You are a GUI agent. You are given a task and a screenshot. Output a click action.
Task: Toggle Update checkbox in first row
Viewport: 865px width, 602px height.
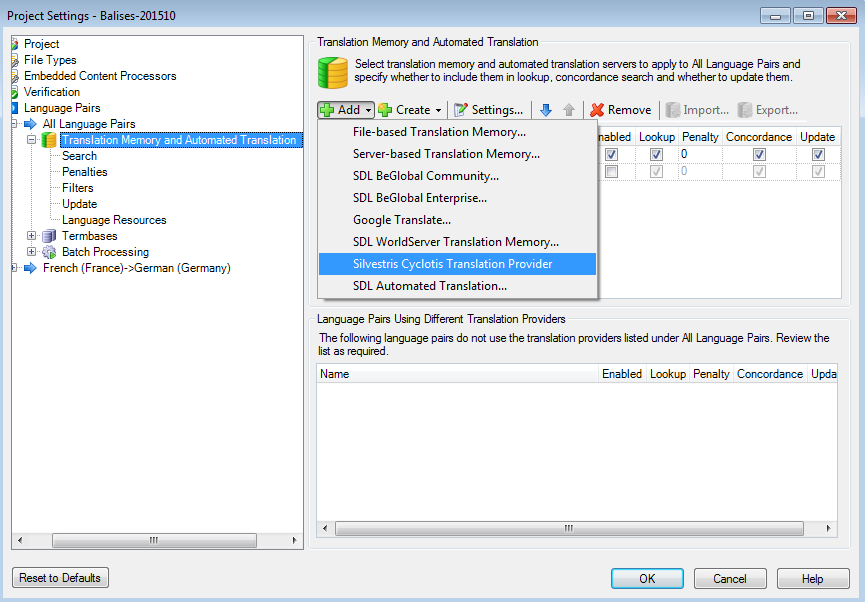click(x=818, y=155)
